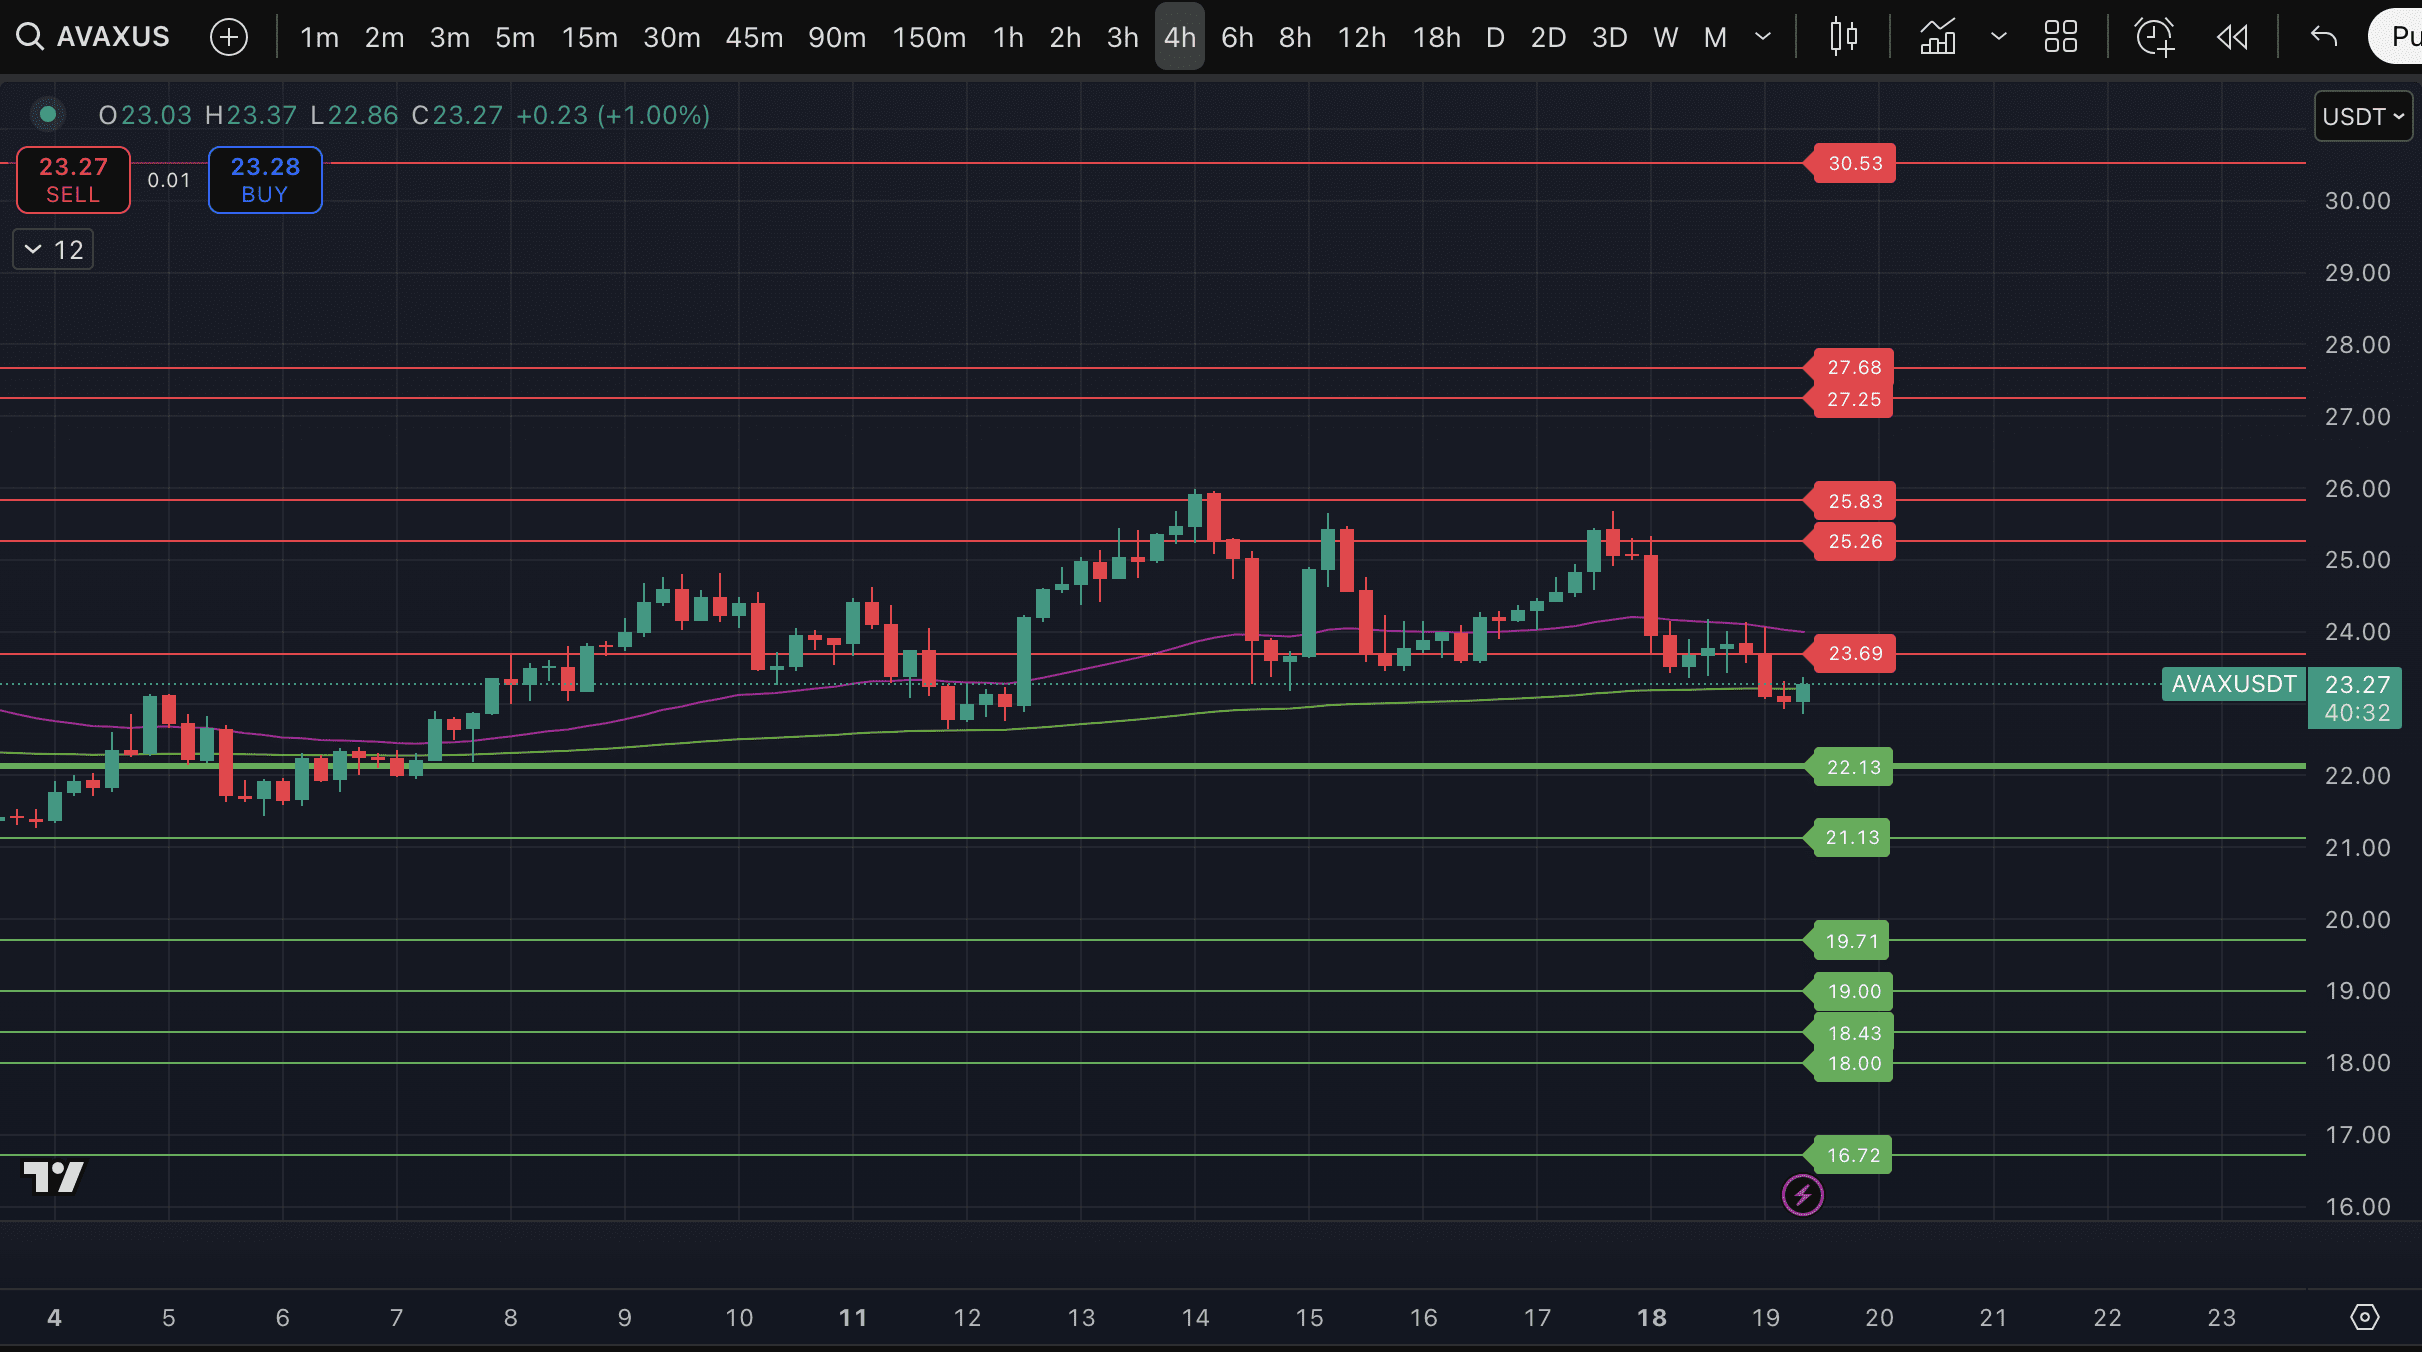
Task: Select the 27.68 resistance line label
Action: point(1848,367)
